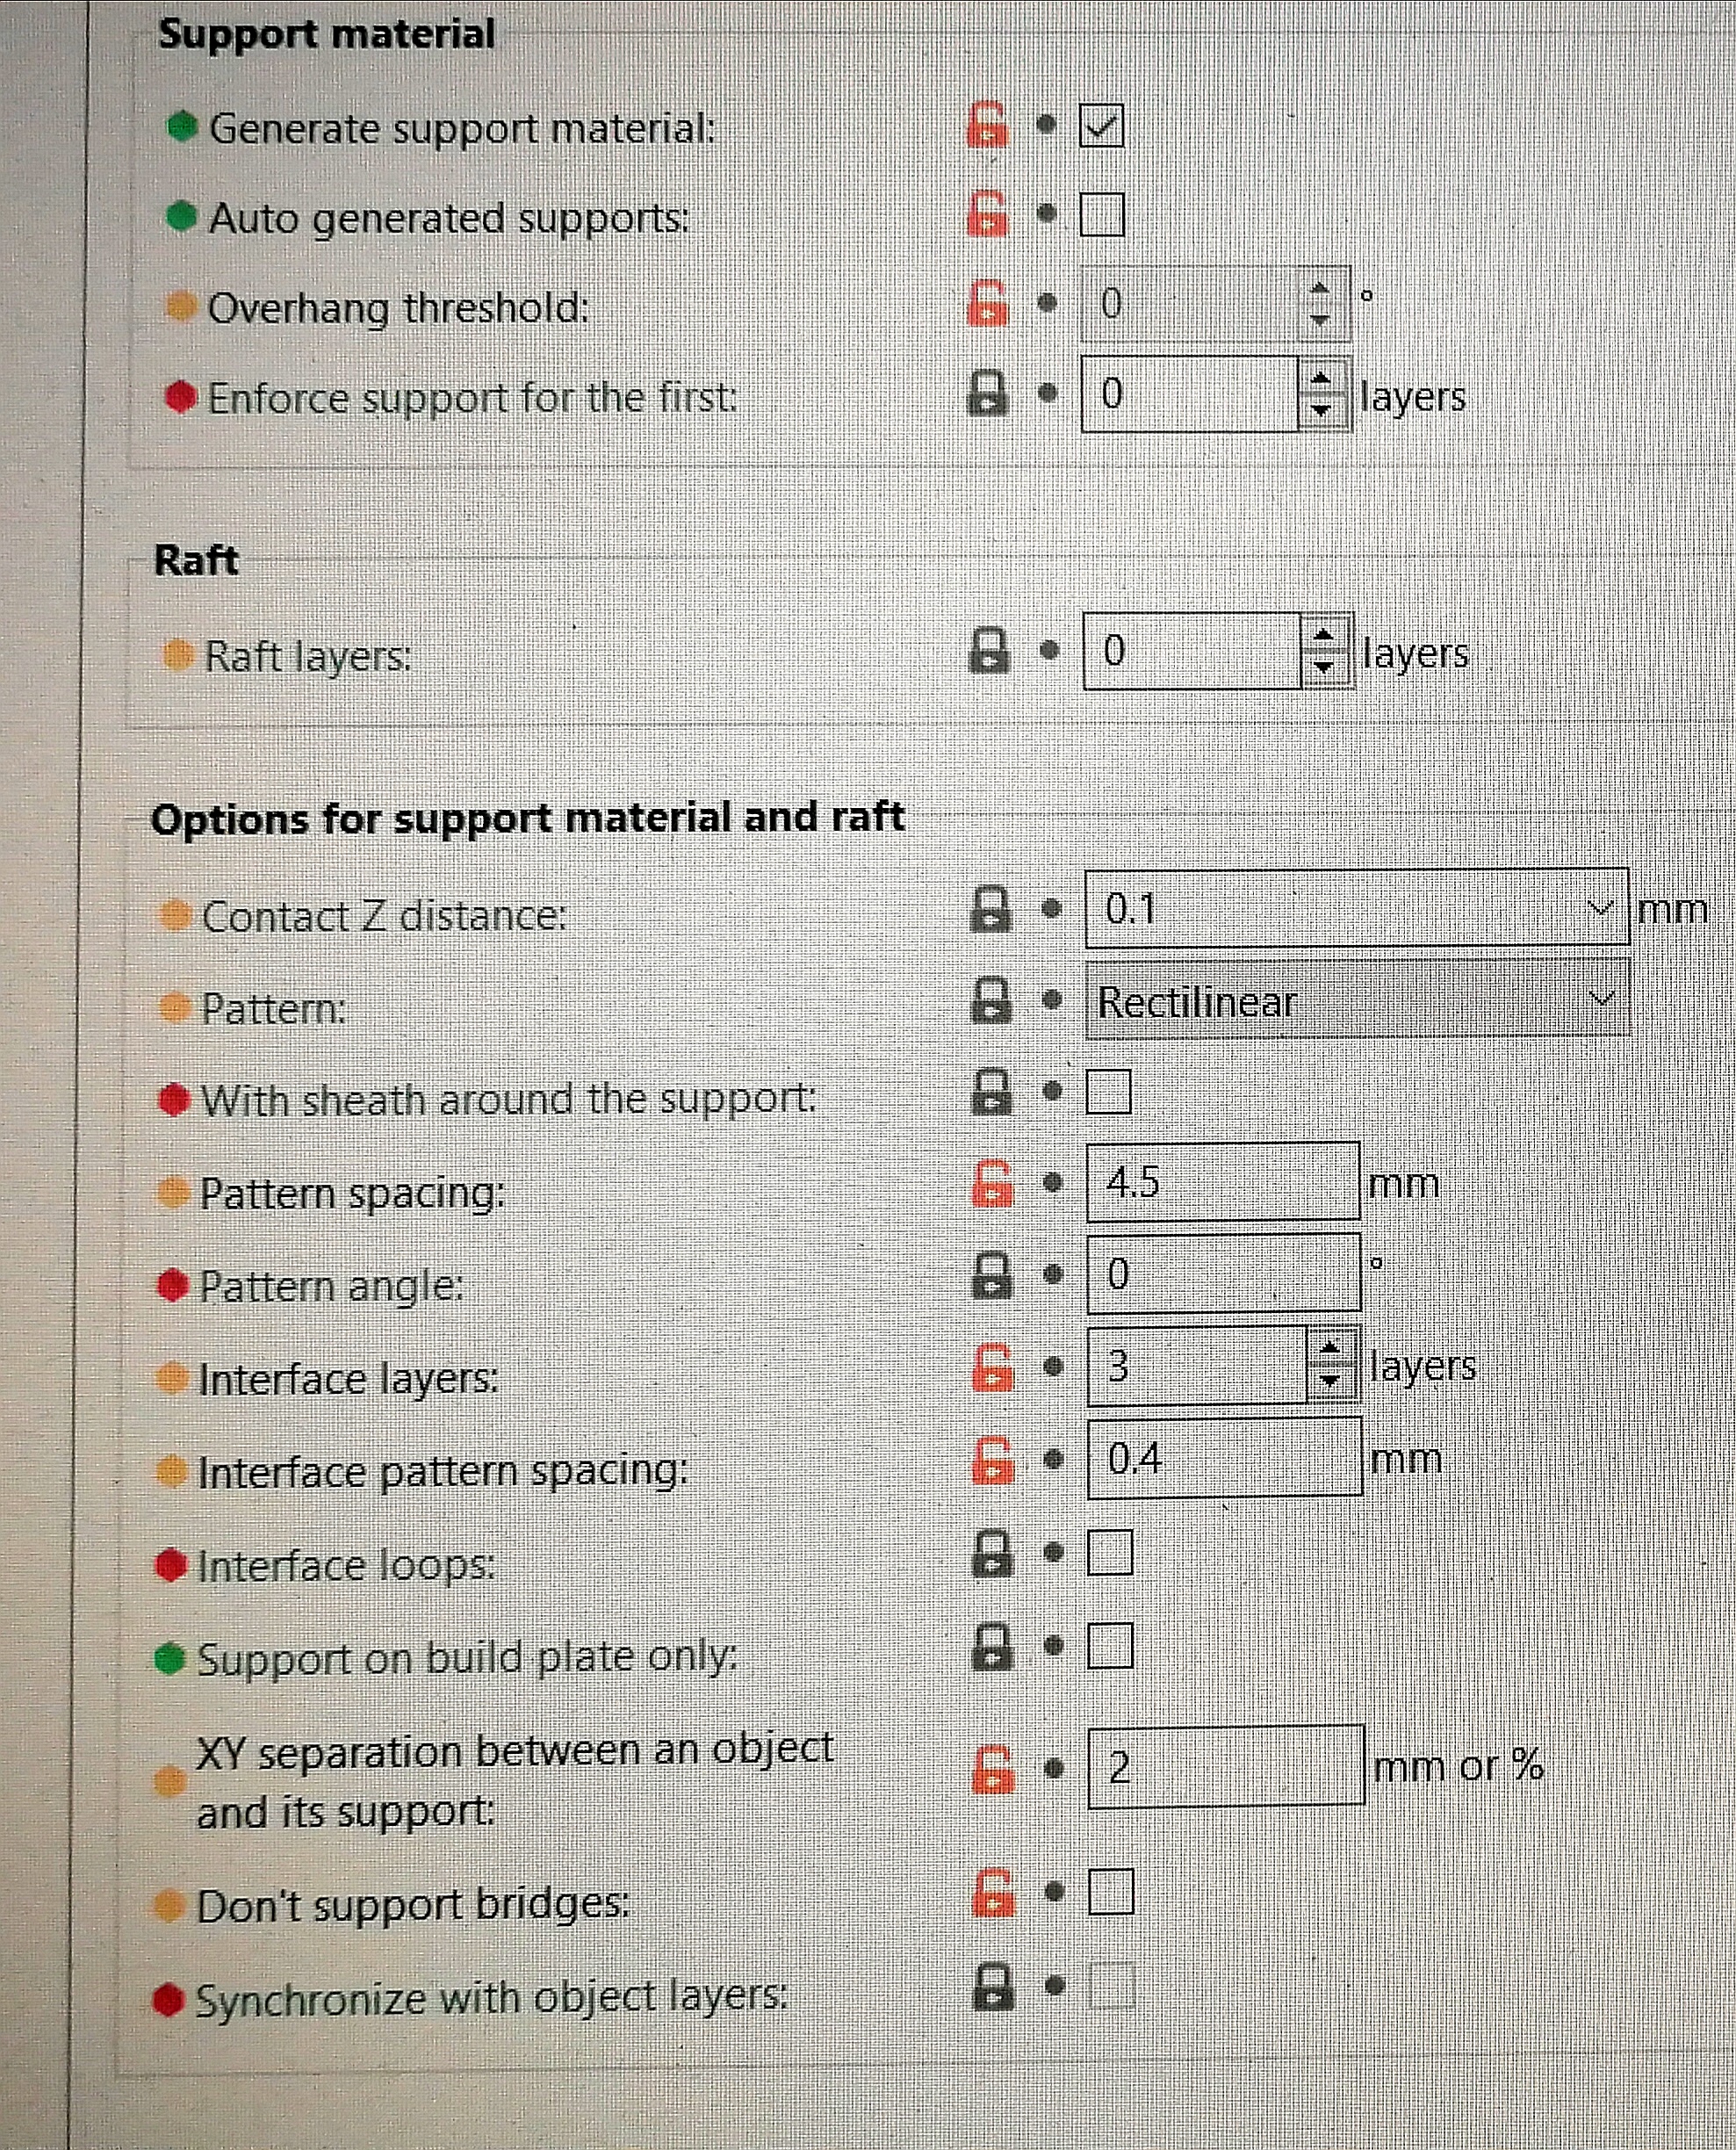Click the lock icon for XY separation setting
Viewport: 1736px width, 2150px height.
pyautogui.click(x=994, y=1769)
